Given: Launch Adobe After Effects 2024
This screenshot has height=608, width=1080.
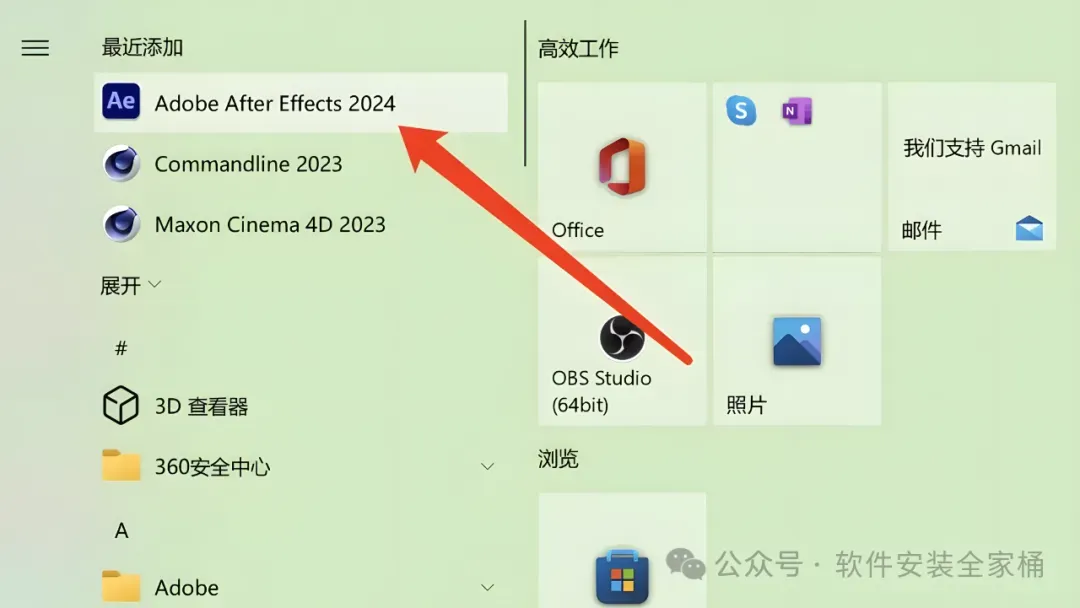Looking at the screenshot, I should pos(301,103).
